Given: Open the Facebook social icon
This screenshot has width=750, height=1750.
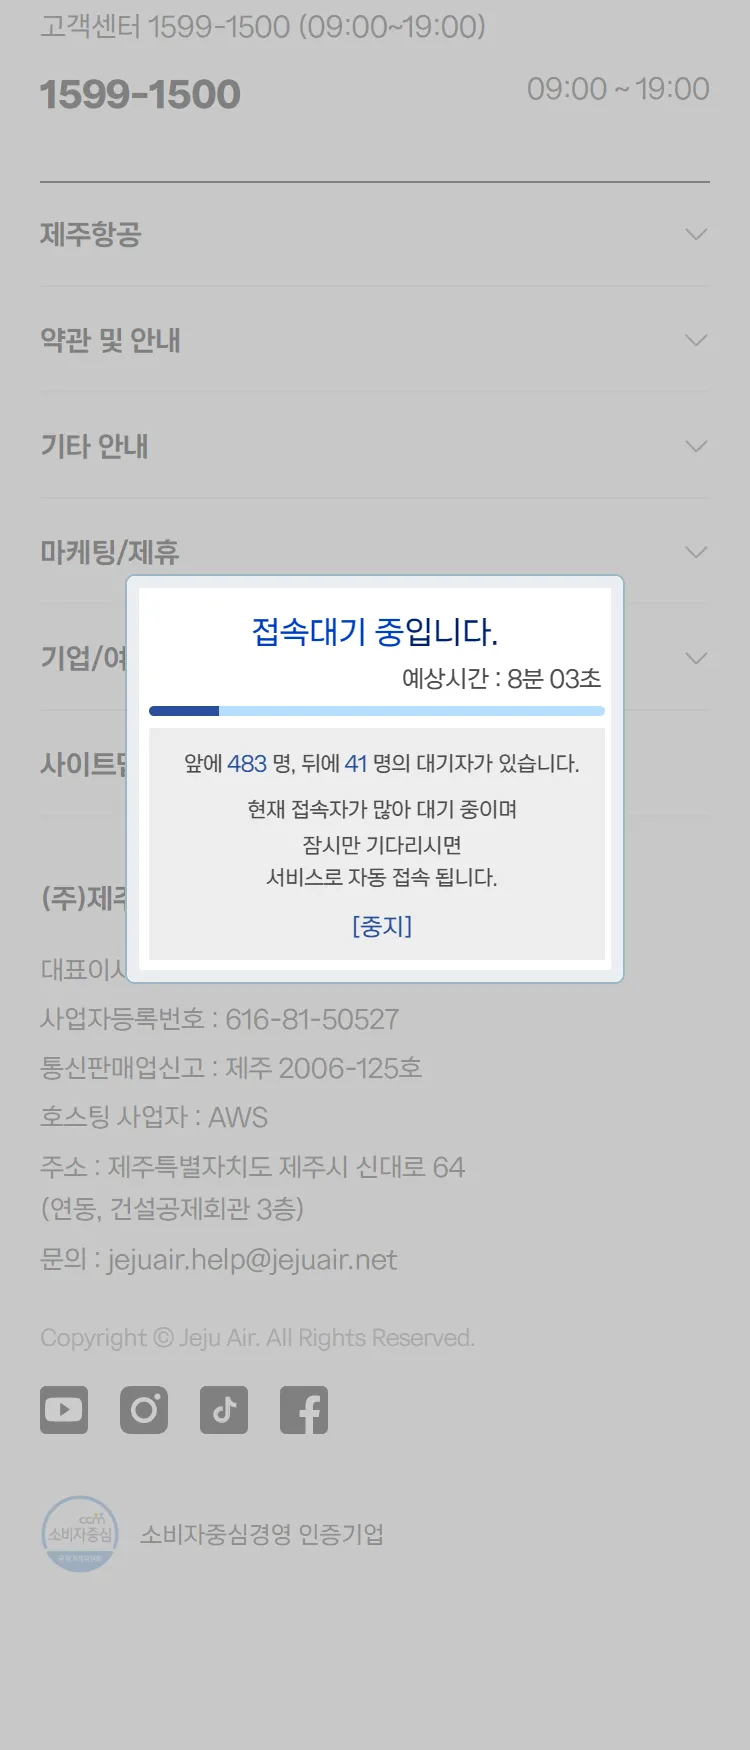Looking at the screenshot, I should click(304, 1410).
